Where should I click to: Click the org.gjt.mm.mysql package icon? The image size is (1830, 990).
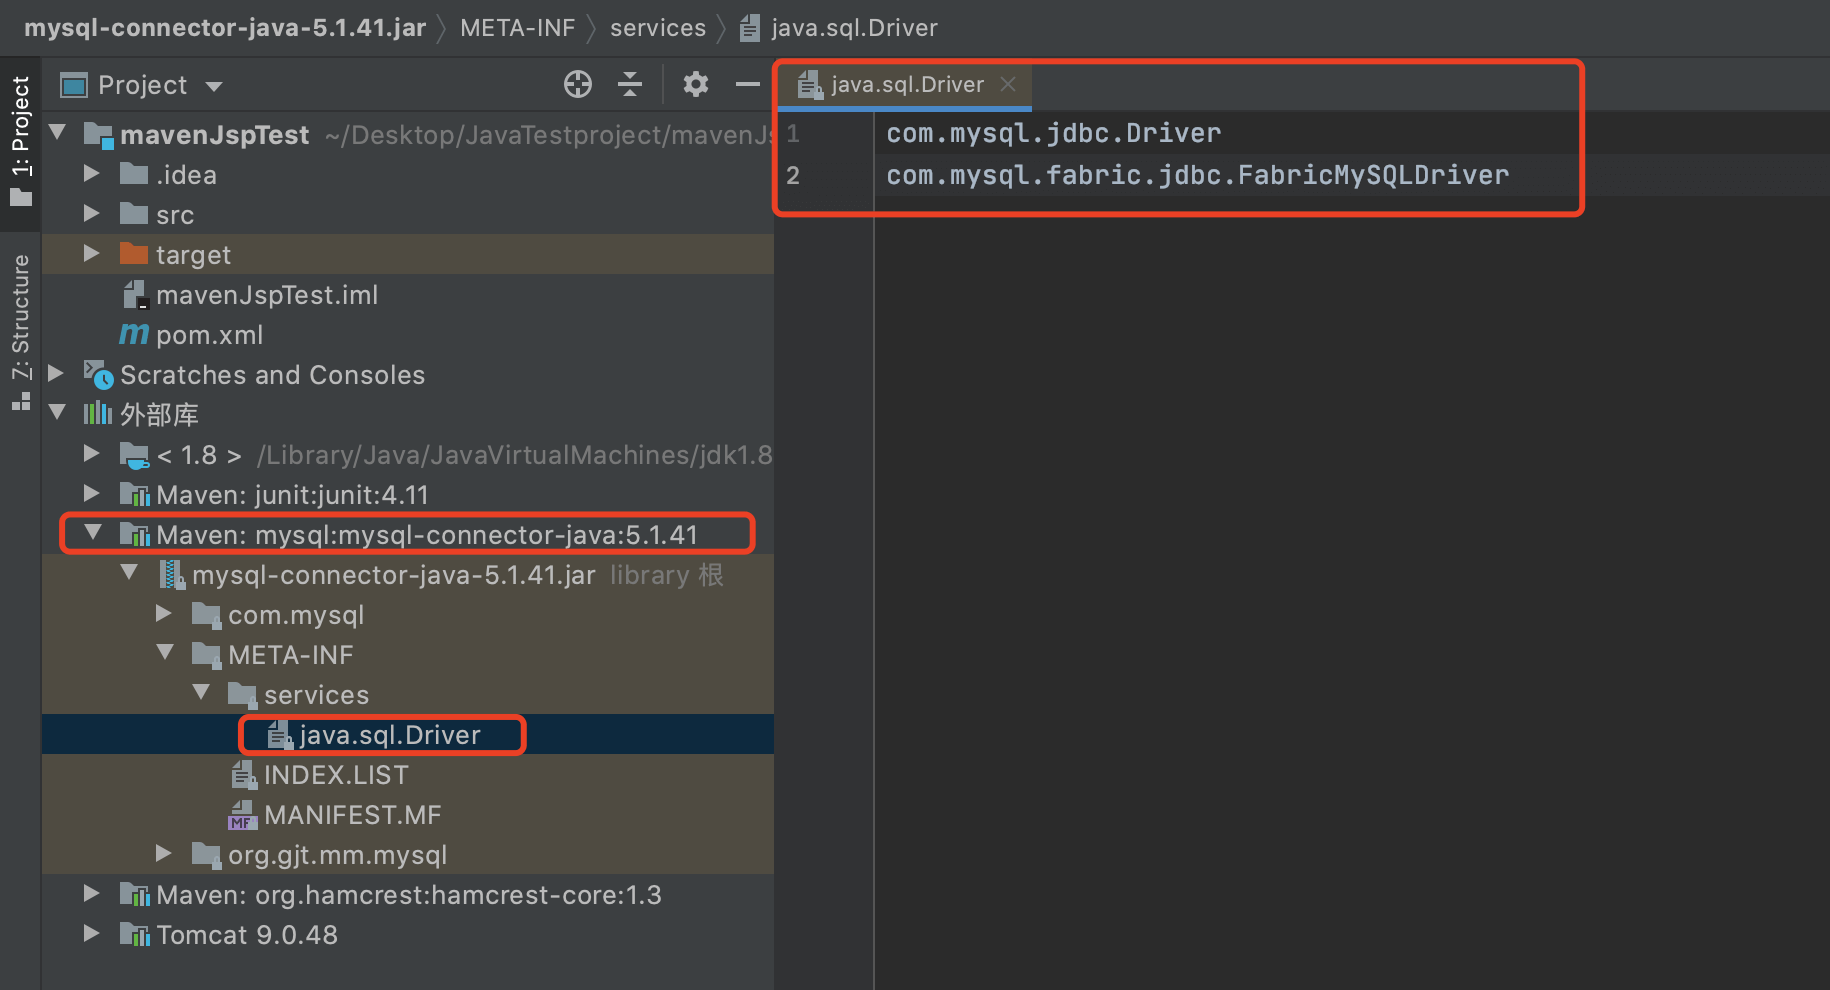click(x=206, y=854)
